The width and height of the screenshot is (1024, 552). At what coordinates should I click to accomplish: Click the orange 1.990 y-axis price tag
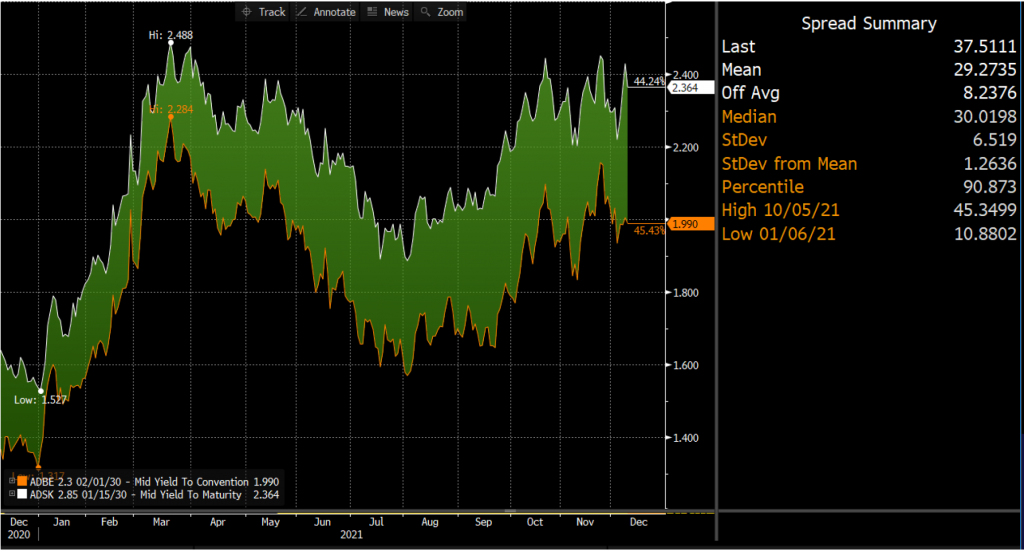(684, 222)
